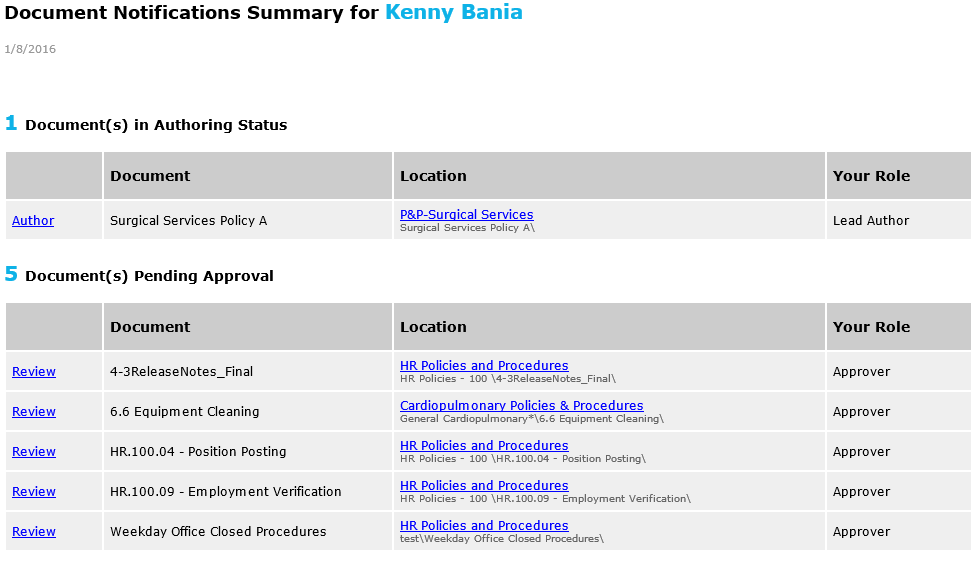978x563 pixels.
Task: Click the Lead Author role cell
Action: 871,221
